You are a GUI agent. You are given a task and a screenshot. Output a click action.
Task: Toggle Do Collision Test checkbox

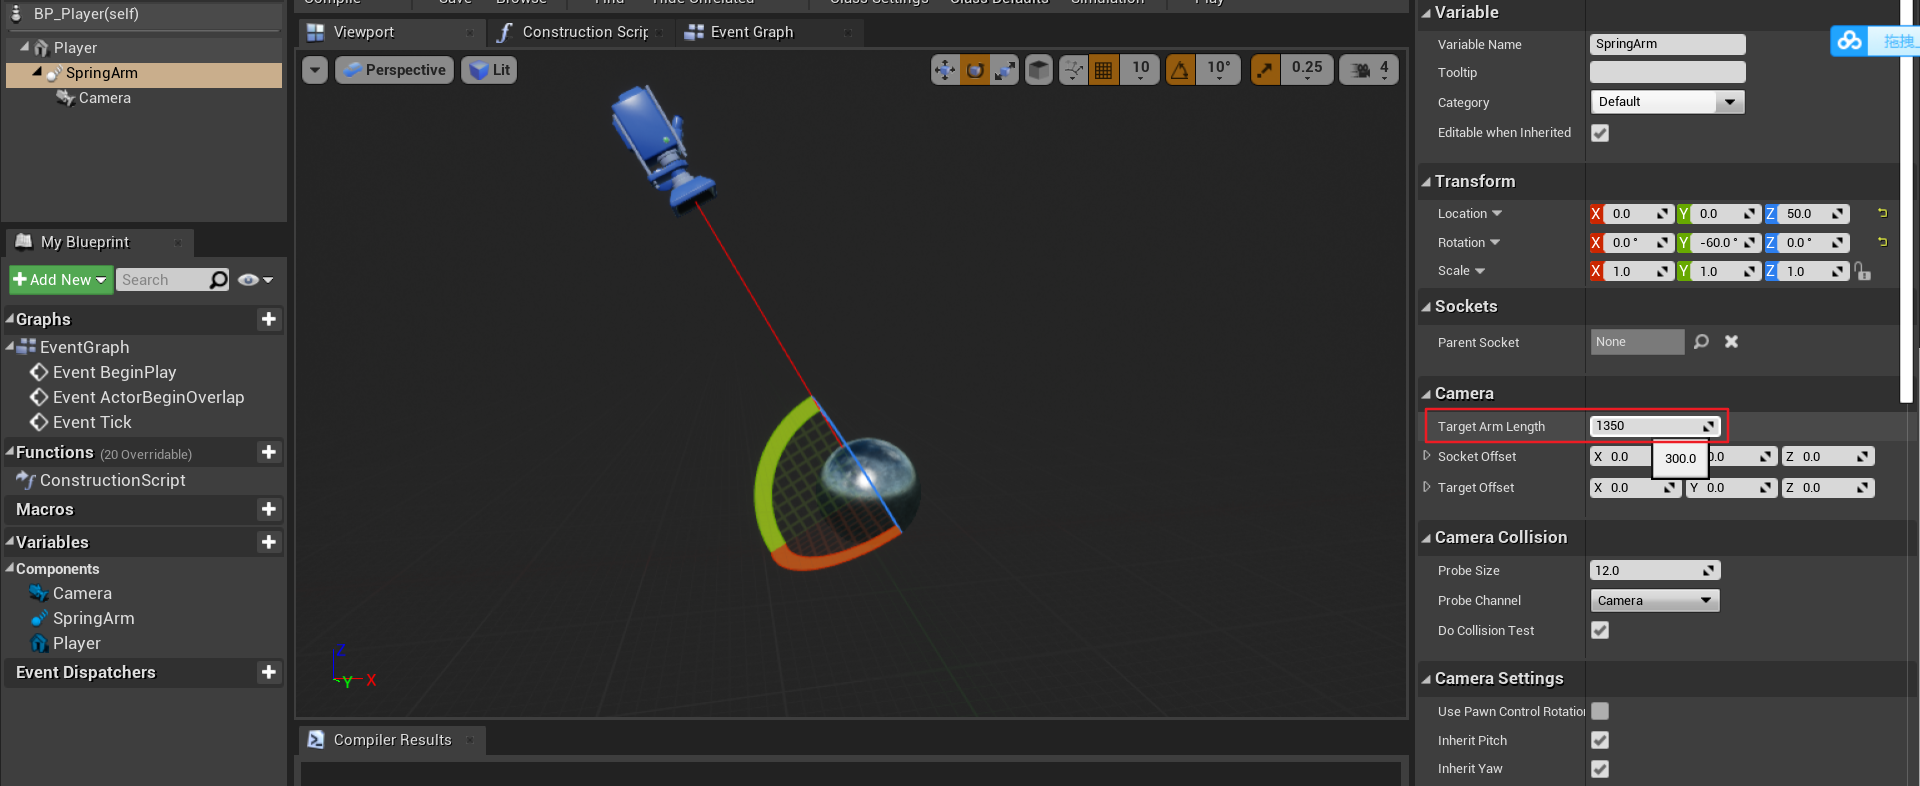1600,631
